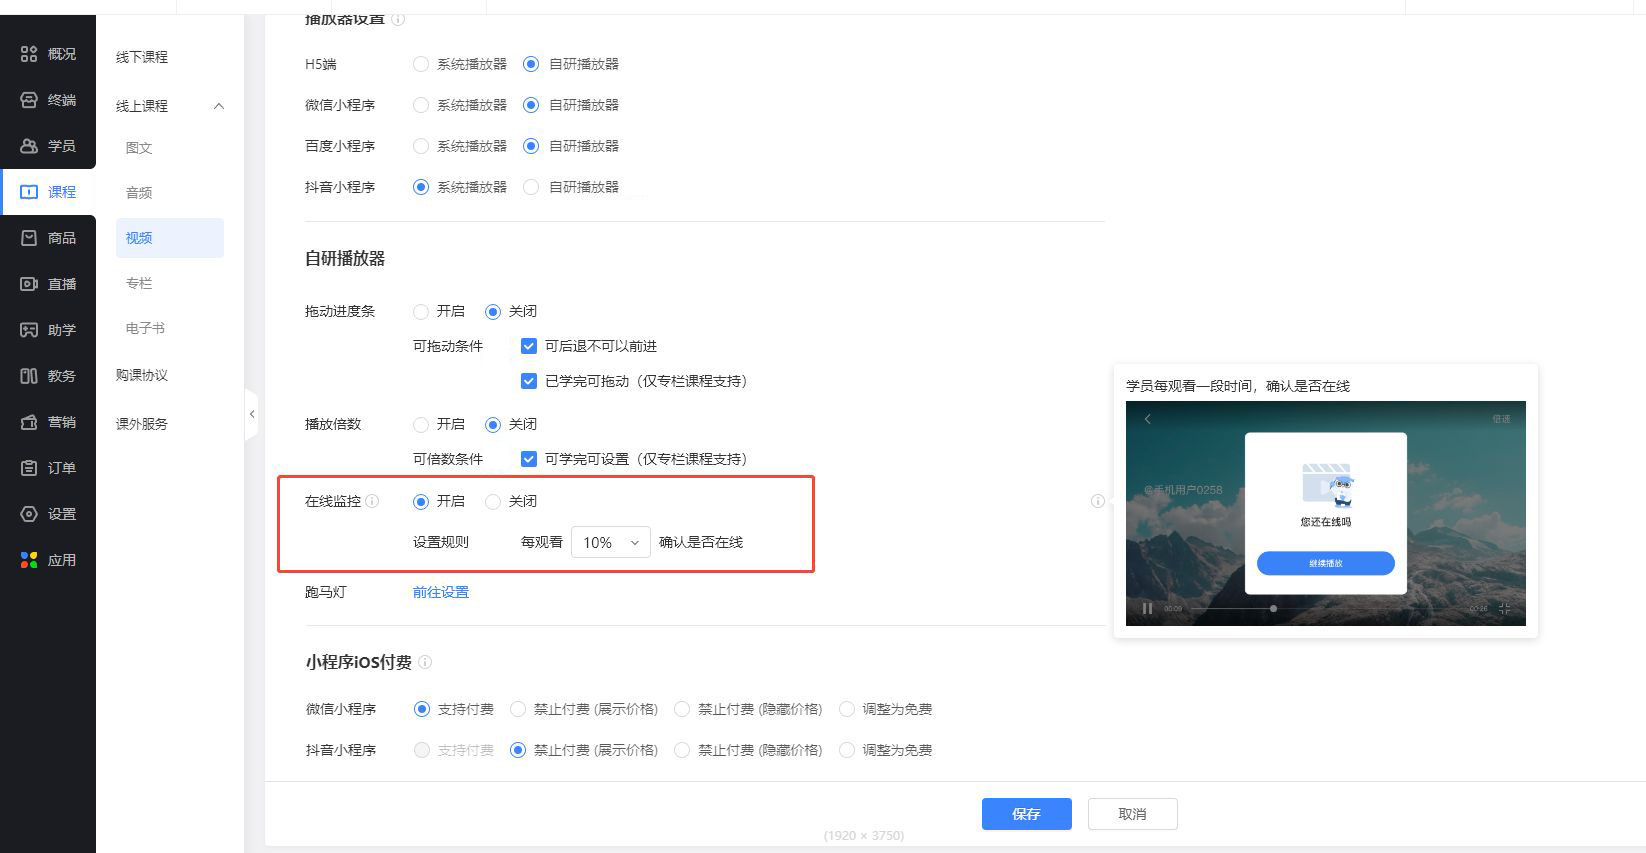This screenshot has height=853, width=1646.
Task: Select the 学员 students icon
Action: pyautogui.click(x=29, y=146)
